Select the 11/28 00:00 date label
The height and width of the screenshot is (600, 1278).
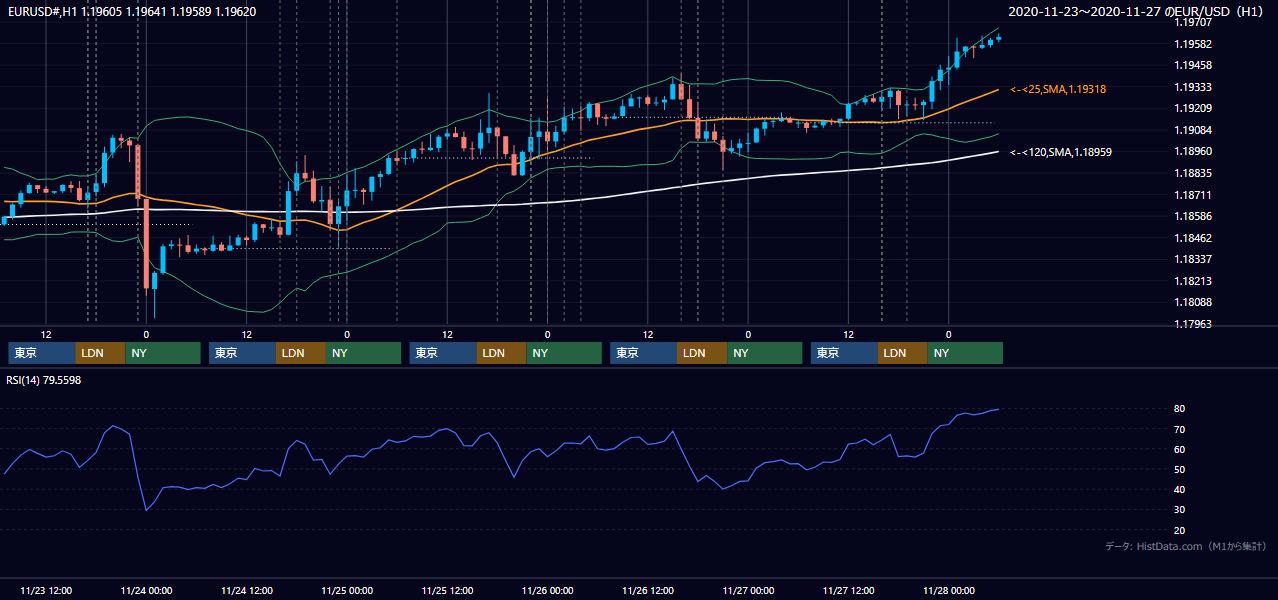[948, 590]
